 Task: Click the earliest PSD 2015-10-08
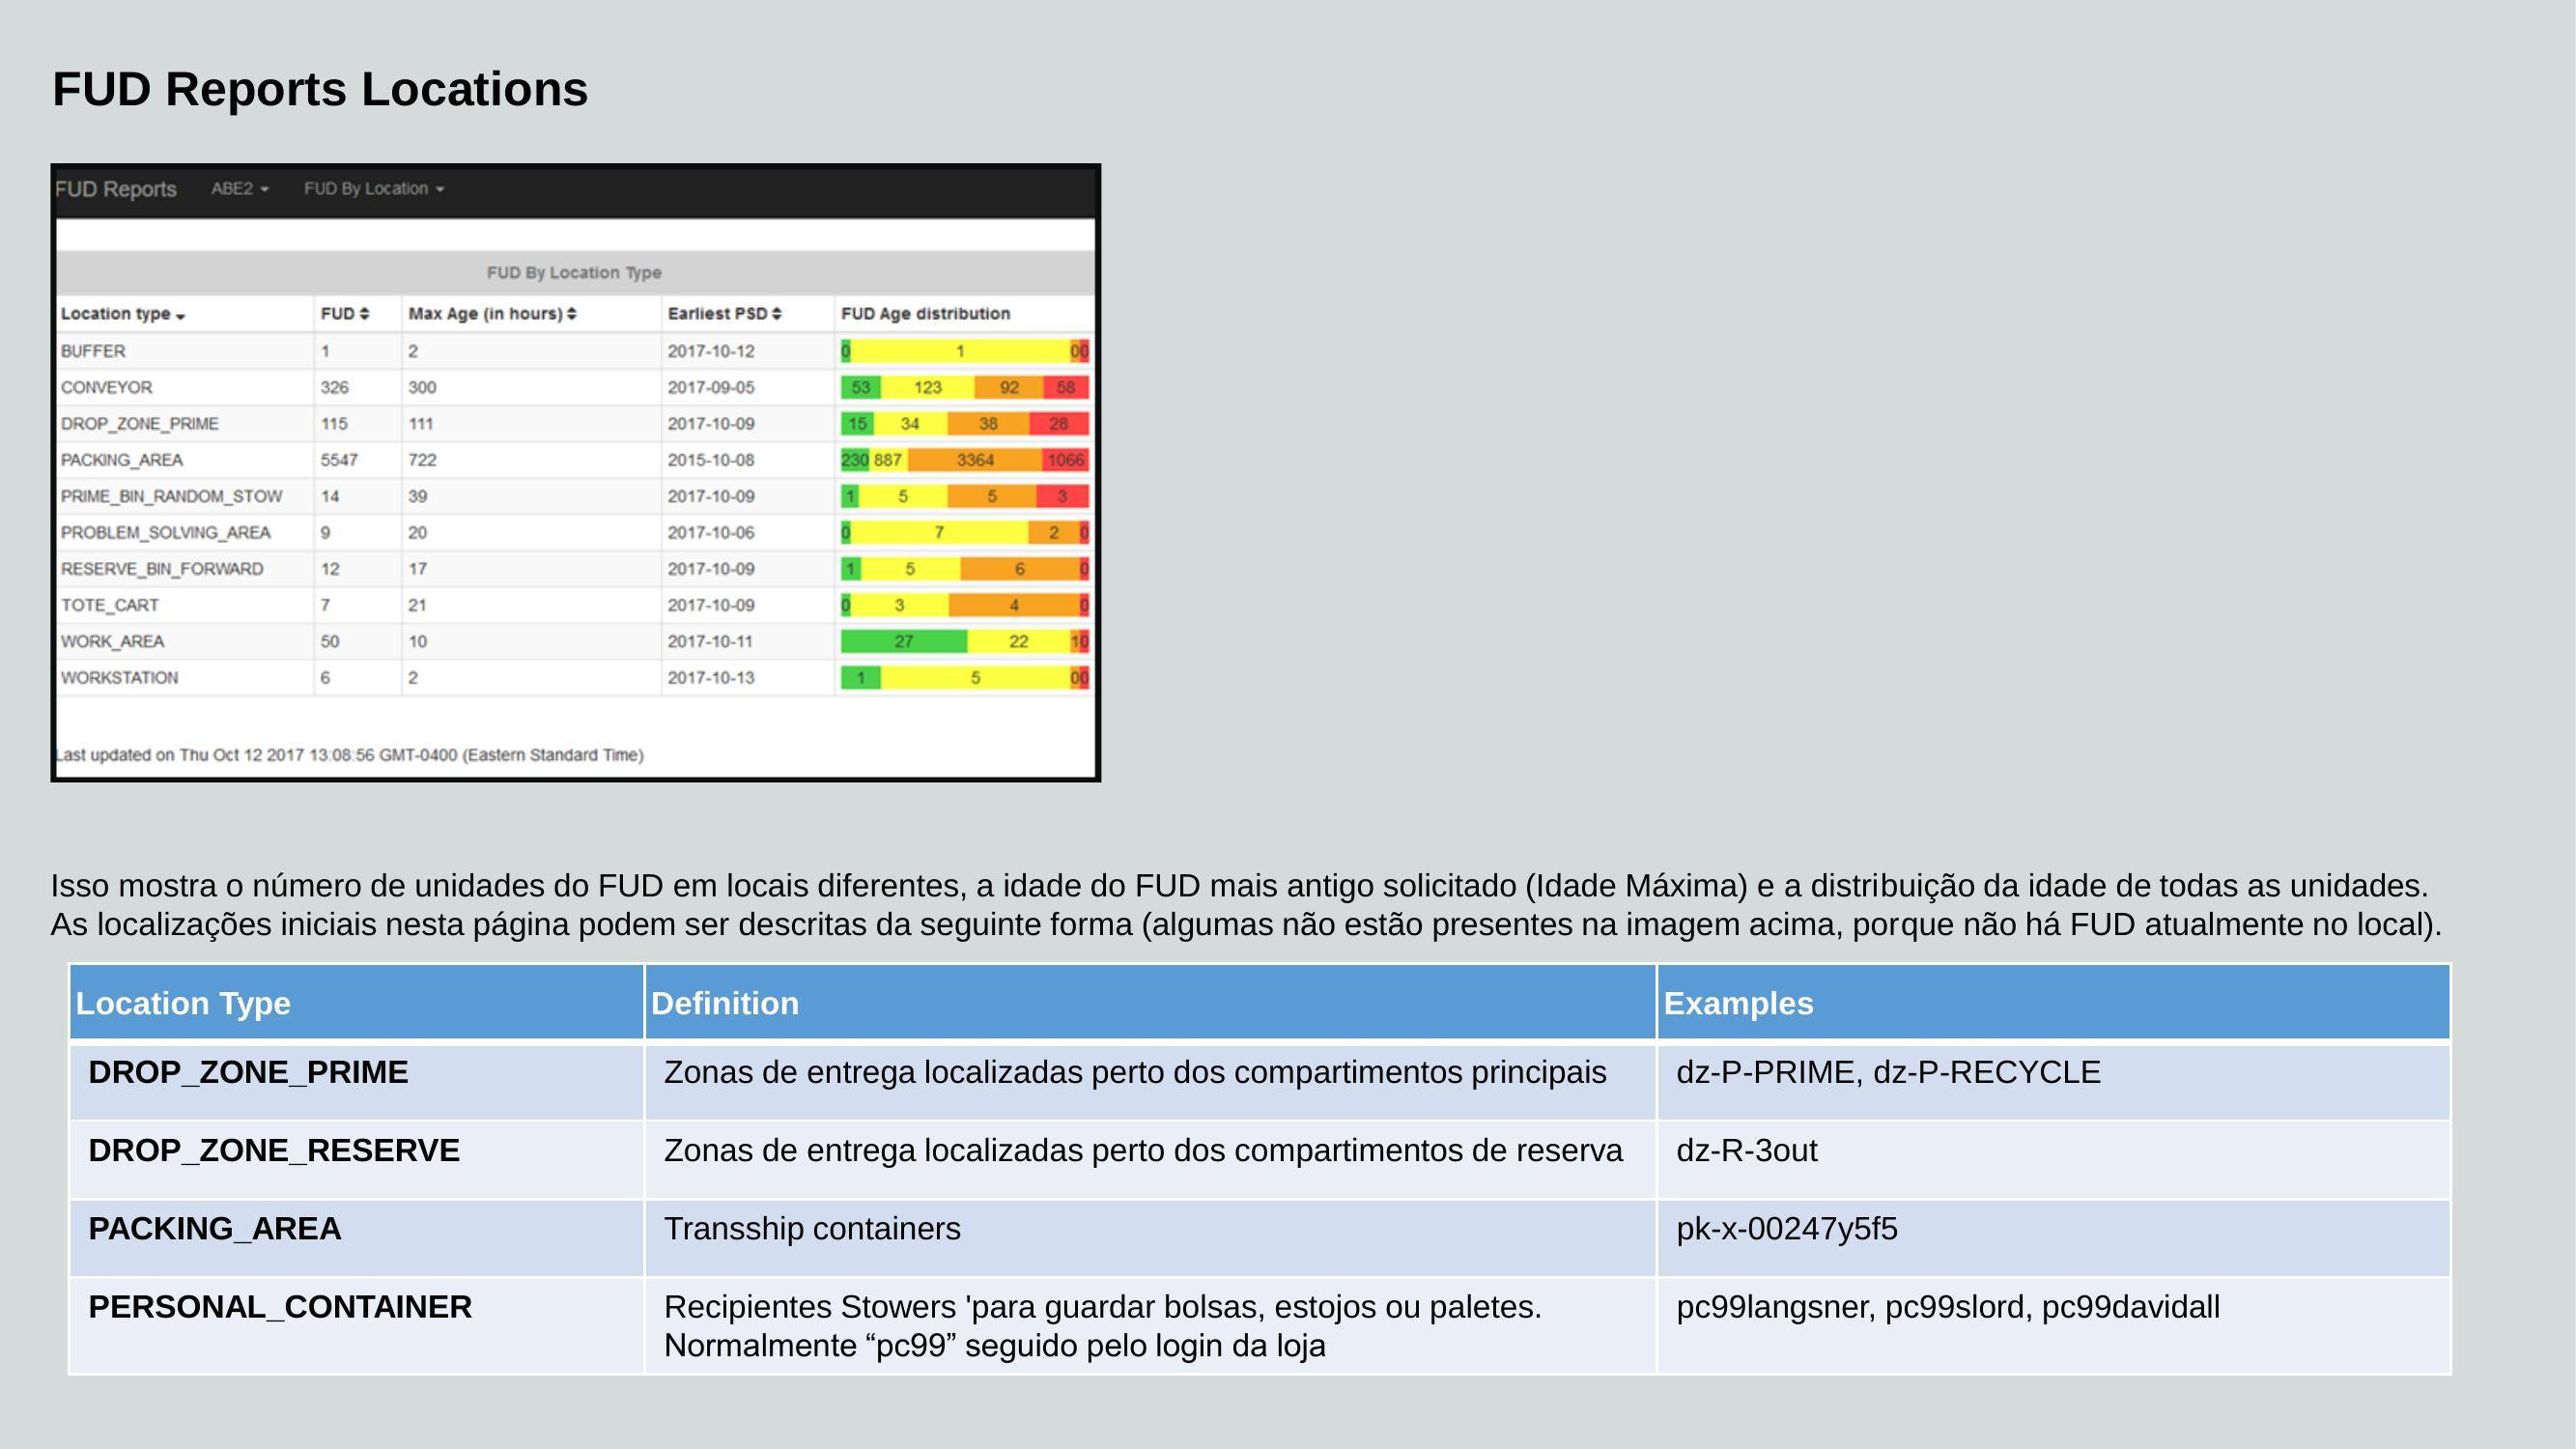[711, 460]
